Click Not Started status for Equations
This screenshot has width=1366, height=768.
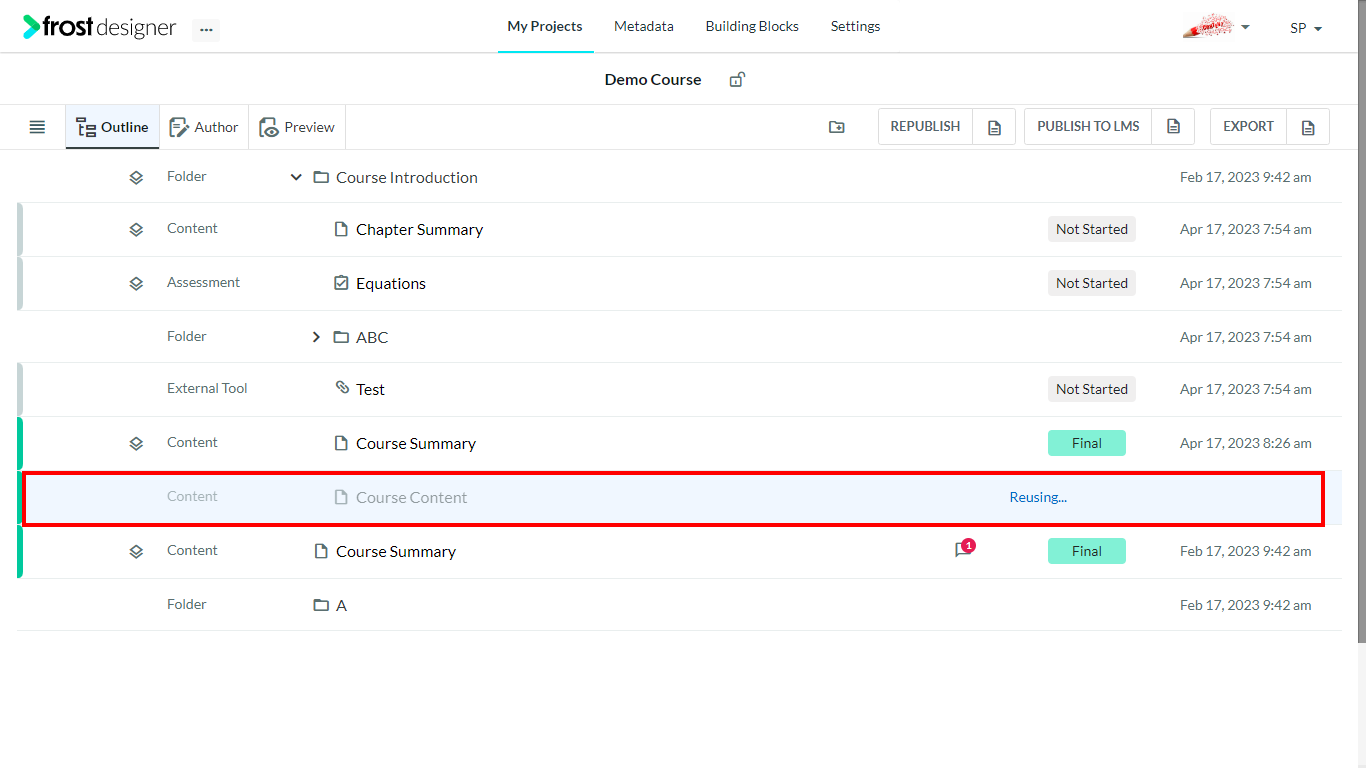pyautogui.click(x=1092, y=283)
